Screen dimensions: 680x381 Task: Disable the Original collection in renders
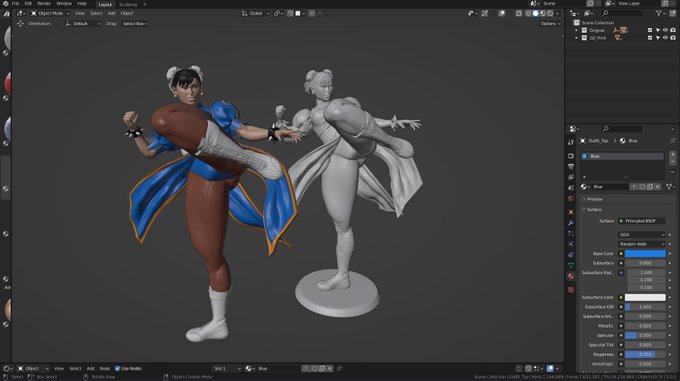673,30
